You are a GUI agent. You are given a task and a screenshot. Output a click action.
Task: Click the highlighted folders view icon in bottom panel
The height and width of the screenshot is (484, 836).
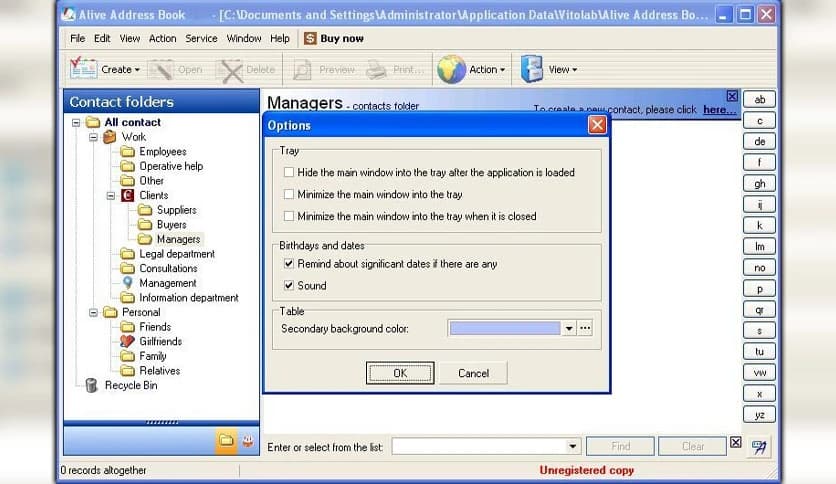pos(226,441)
